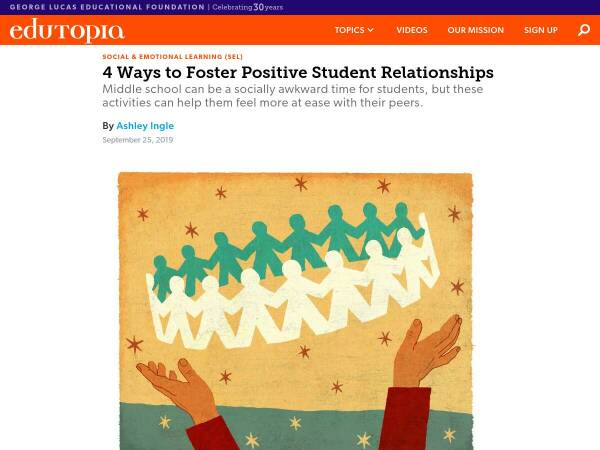Click the Edutopia logo
The width and height of the screenshot is (600, 450).
pyautogui.click(x=67, y=31)
